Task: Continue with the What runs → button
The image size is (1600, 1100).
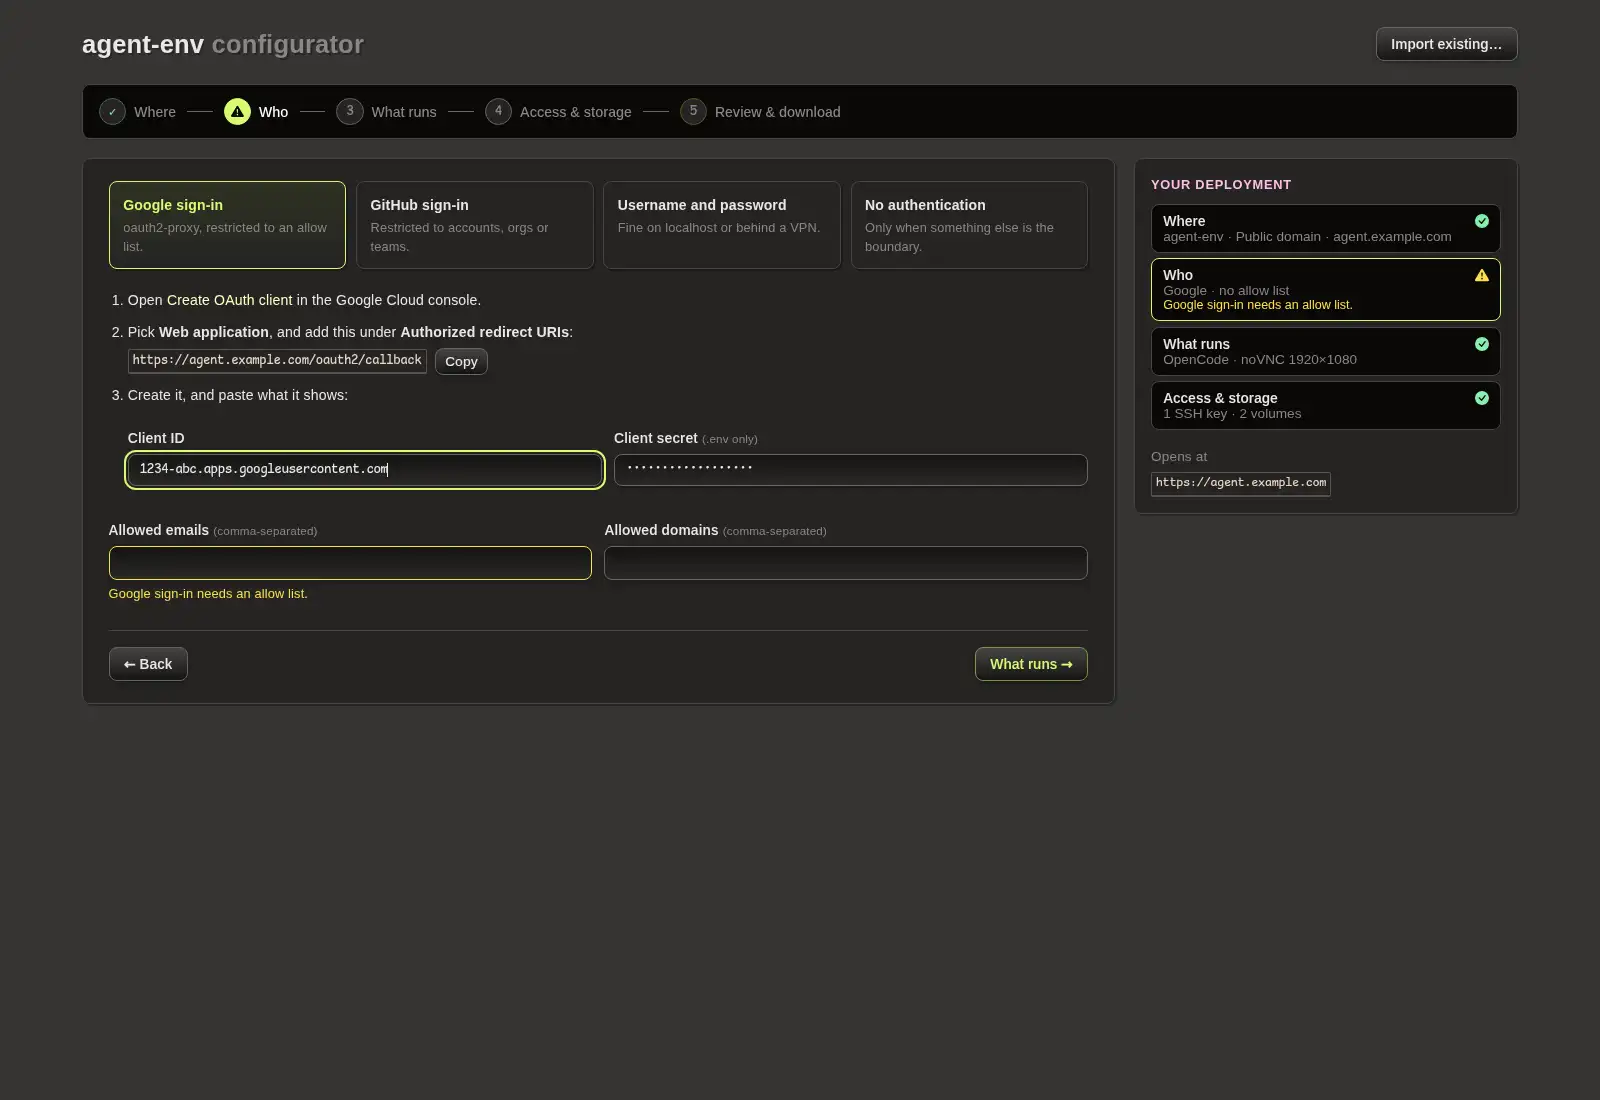Action: pos(1031,664)
